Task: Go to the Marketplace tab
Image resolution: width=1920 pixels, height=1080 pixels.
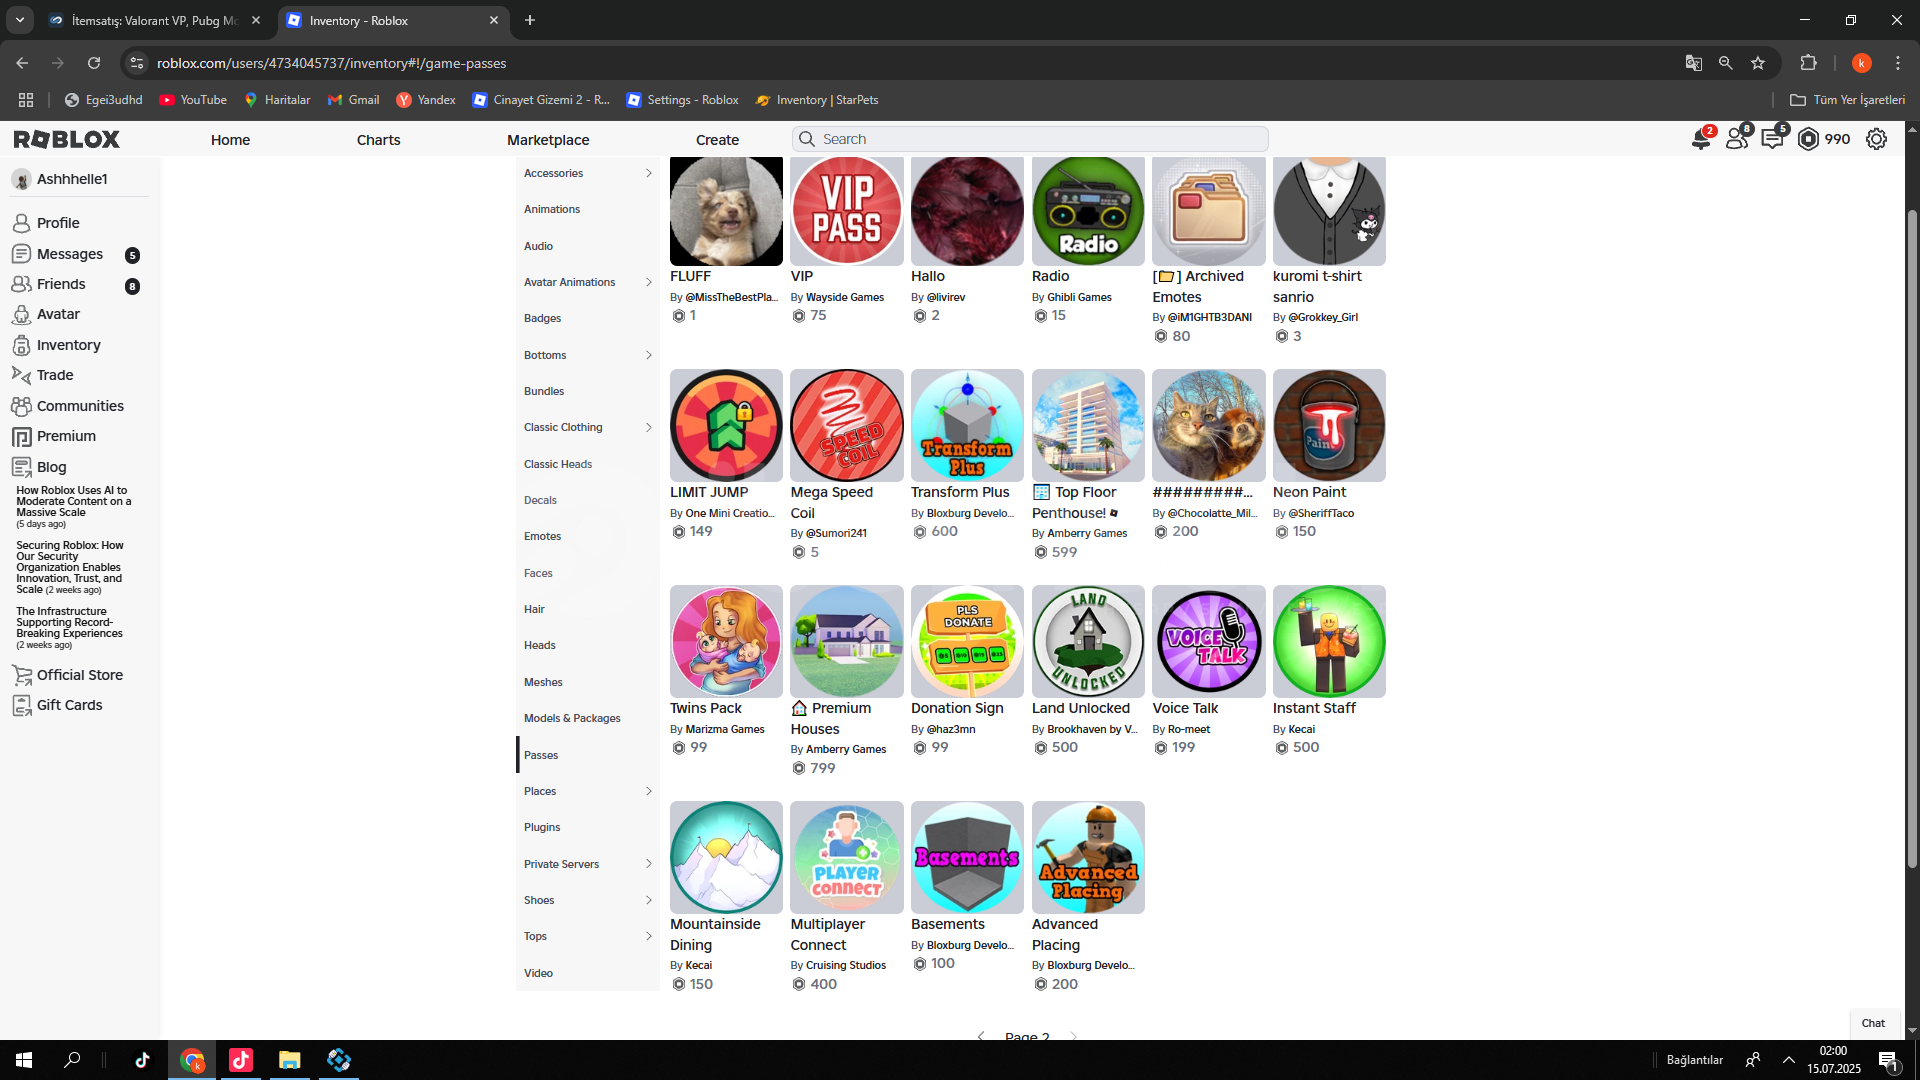Action: coord(548,140)
